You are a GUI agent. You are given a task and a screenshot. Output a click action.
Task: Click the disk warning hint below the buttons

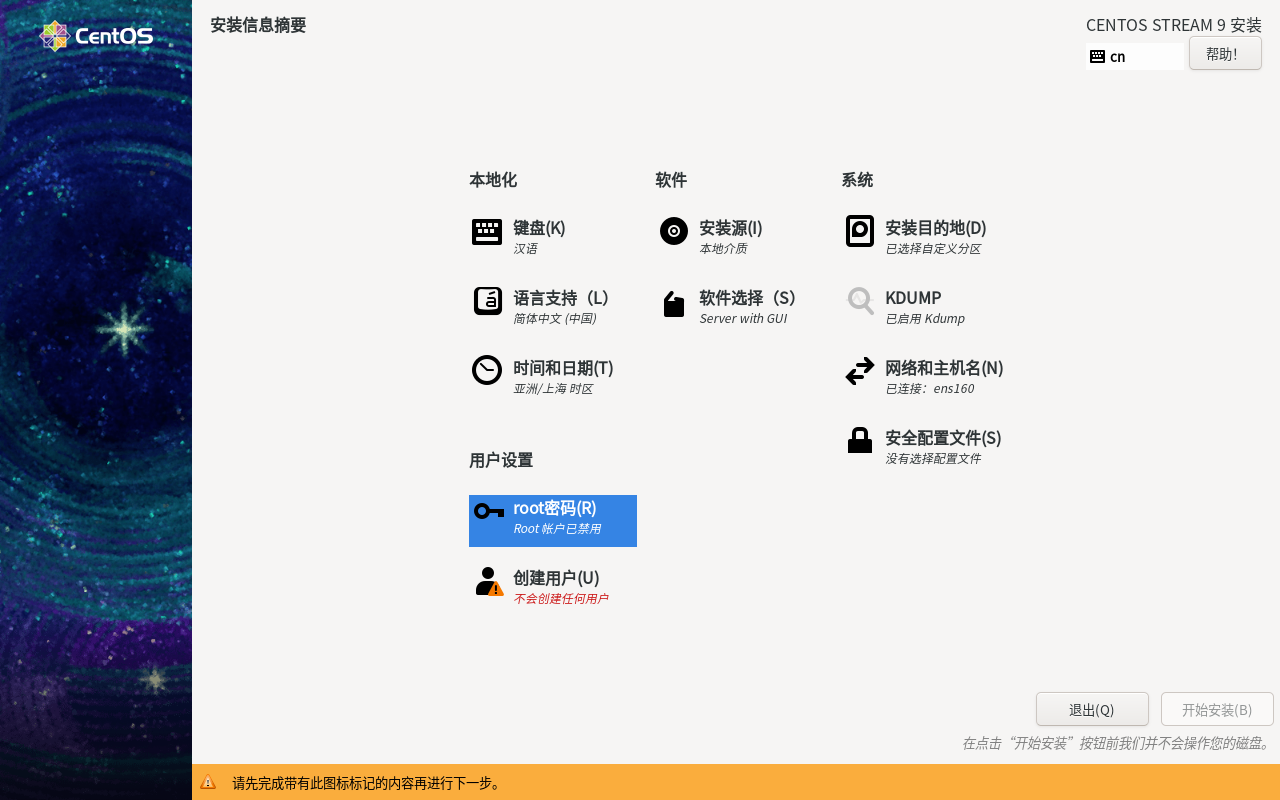click(x=1117, y=743)
